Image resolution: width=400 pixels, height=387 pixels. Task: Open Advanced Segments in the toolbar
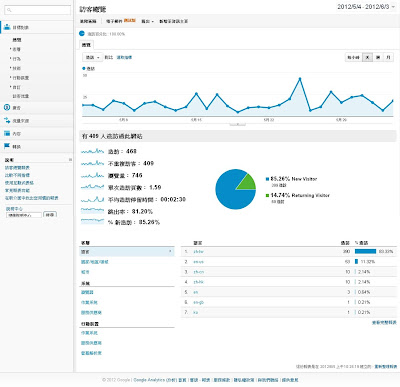click(88, 21)
